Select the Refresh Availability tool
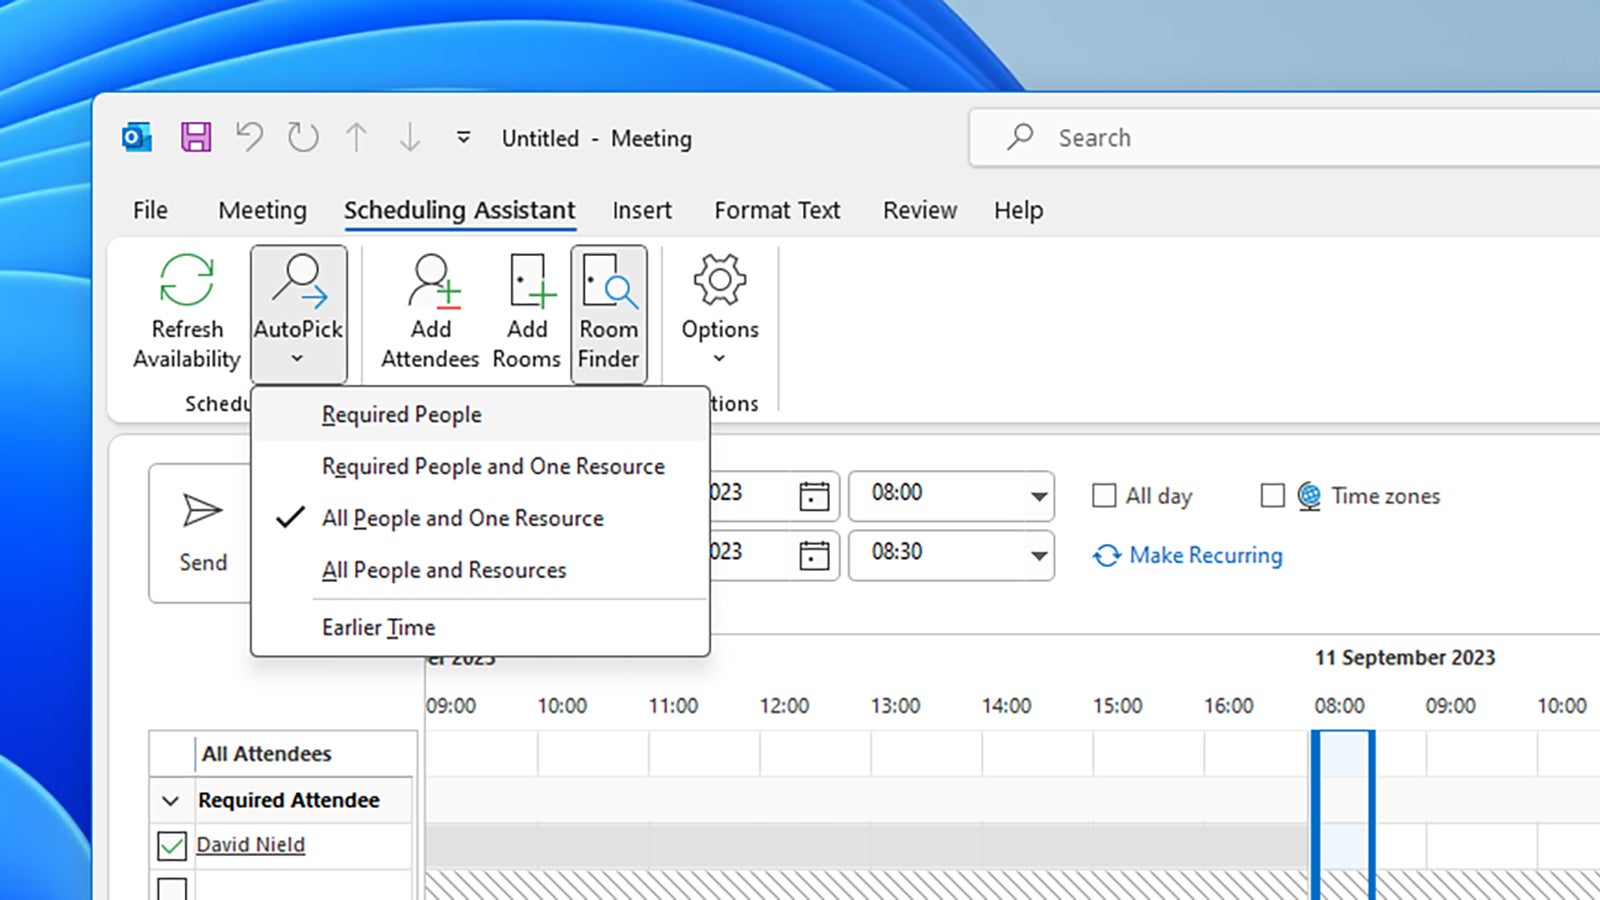Viewport: 1600px width, 900px height. (185, 310)
